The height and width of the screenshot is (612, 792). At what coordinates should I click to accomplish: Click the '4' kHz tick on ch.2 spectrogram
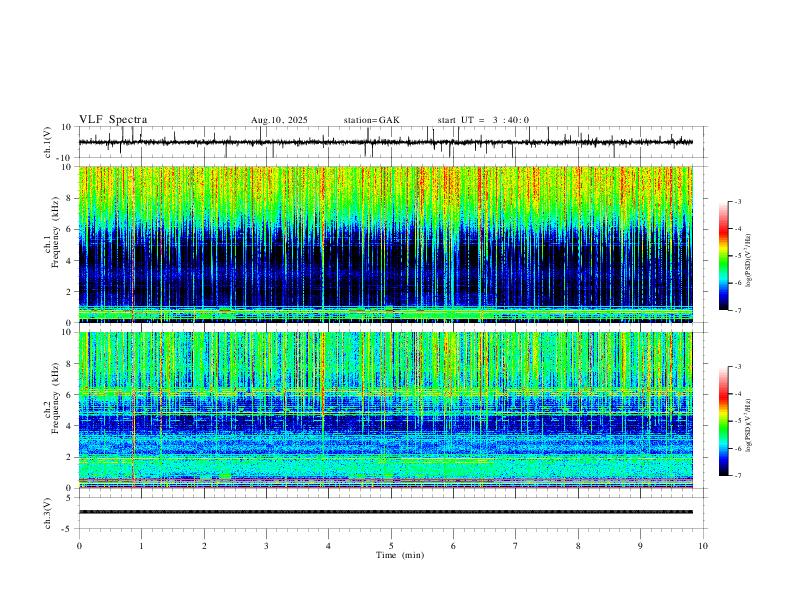pos(70,426)
